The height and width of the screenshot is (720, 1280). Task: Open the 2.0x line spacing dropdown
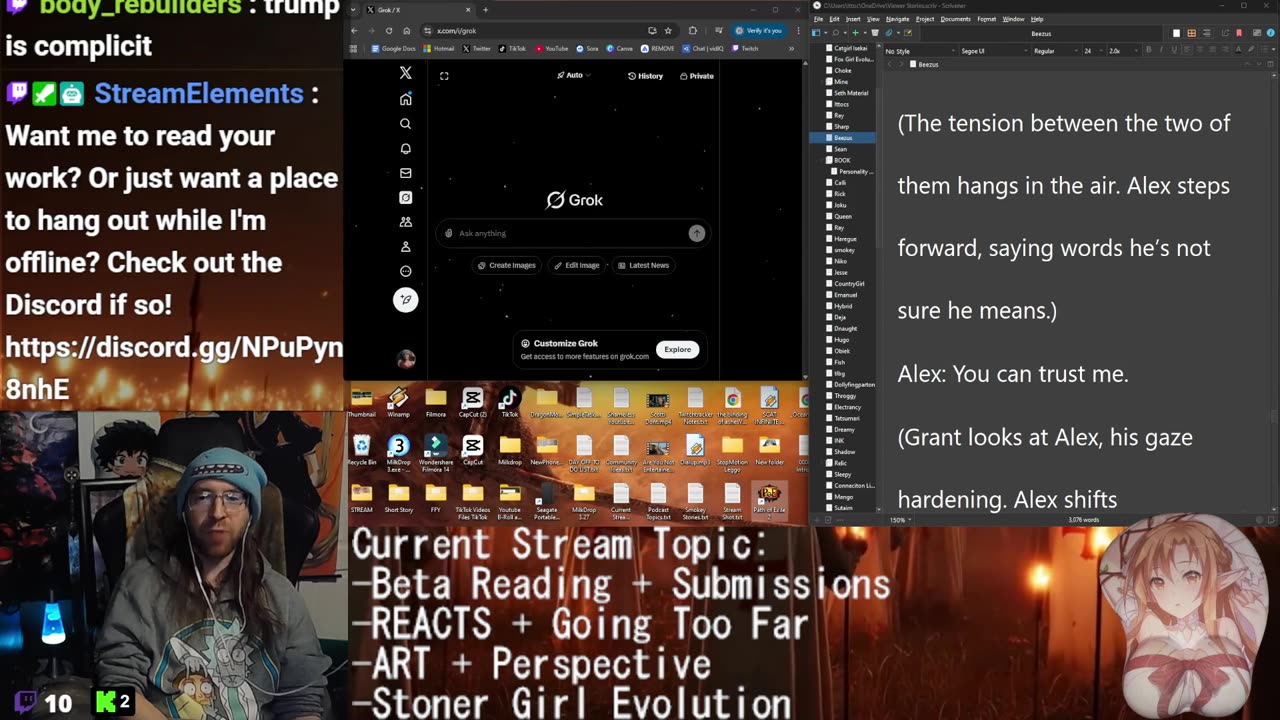1123,51
